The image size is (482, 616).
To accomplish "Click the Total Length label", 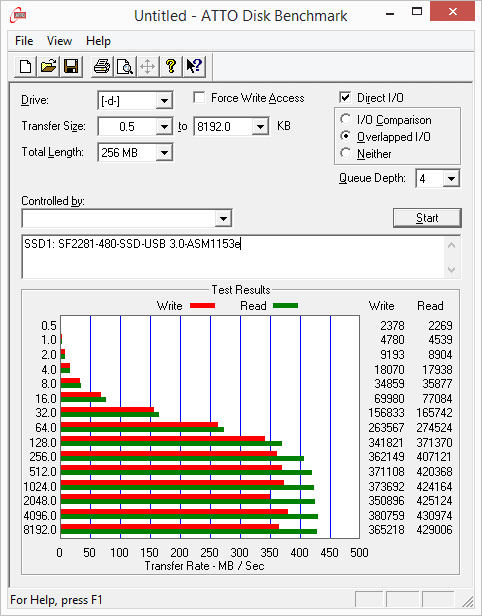I will point(53,152).
